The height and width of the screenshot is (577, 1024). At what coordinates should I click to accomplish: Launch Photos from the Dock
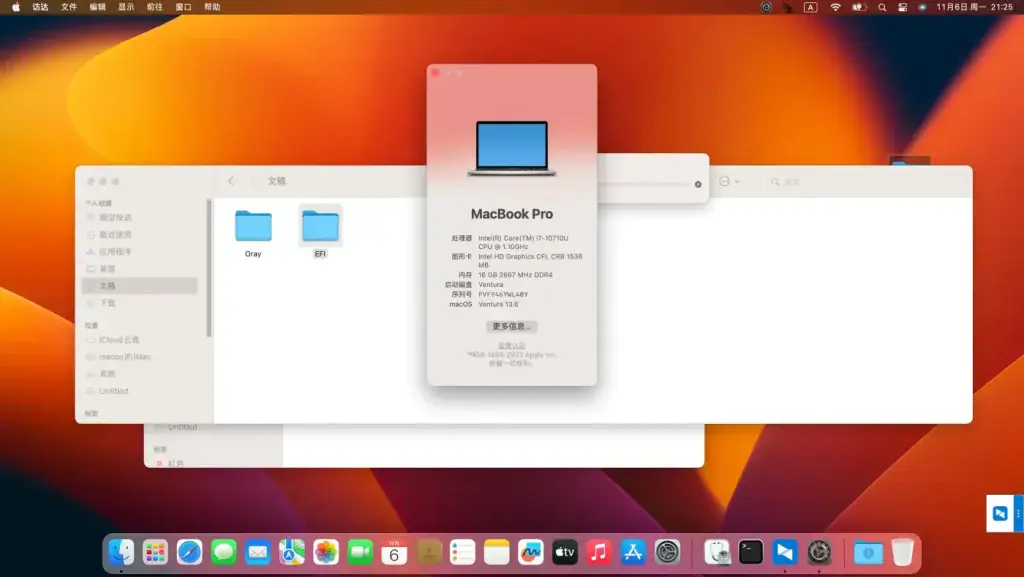(x=326, y=553)
